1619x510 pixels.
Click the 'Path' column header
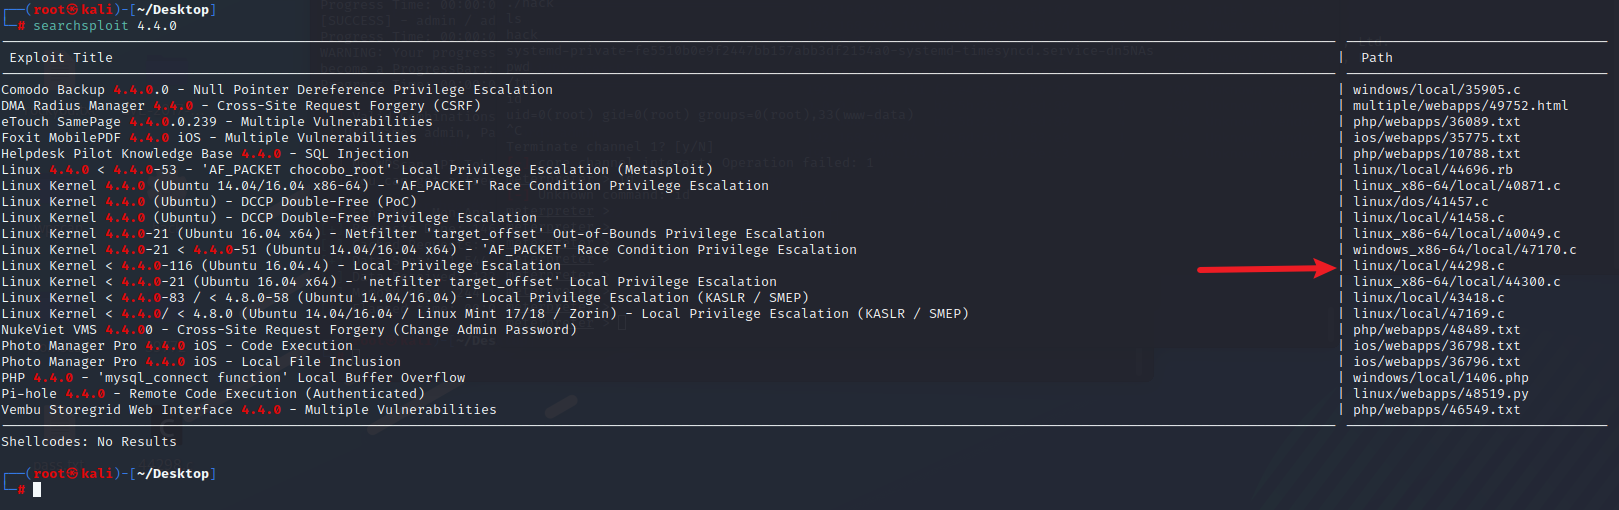click(x=1376, y=58)
